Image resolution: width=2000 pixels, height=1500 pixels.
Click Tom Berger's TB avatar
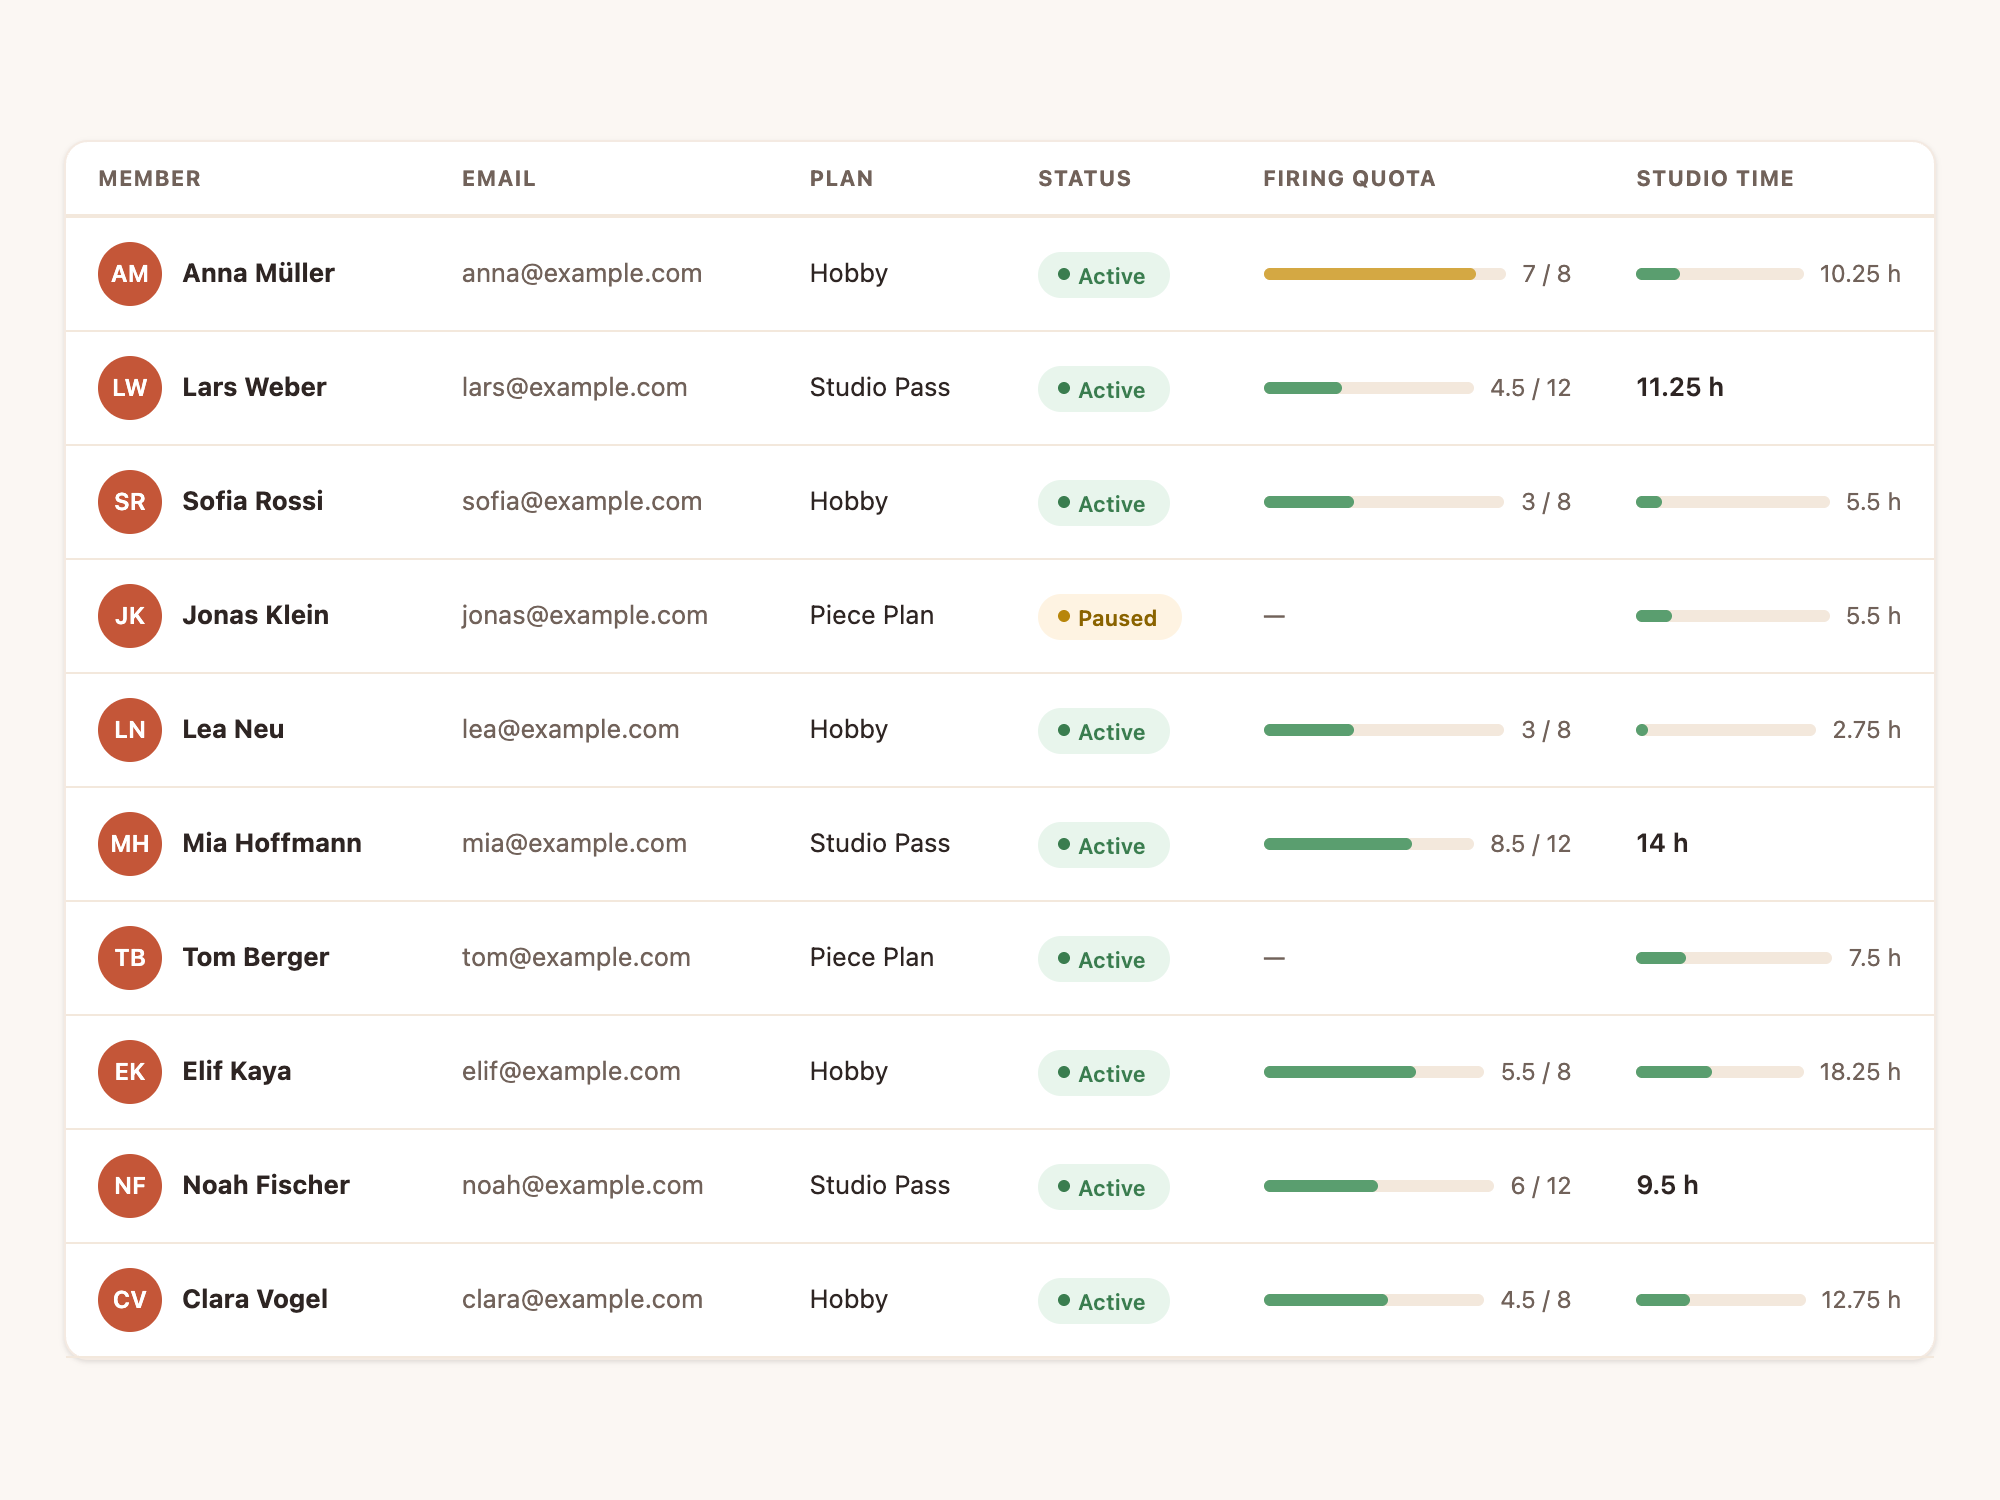click(130, 958)
